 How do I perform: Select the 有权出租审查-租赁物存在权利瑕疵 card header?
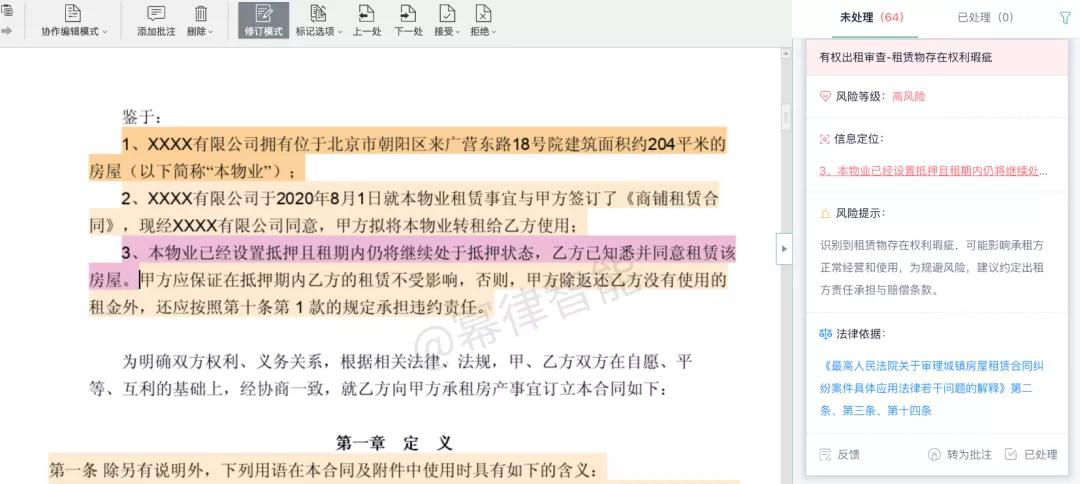tap(937, 58)
